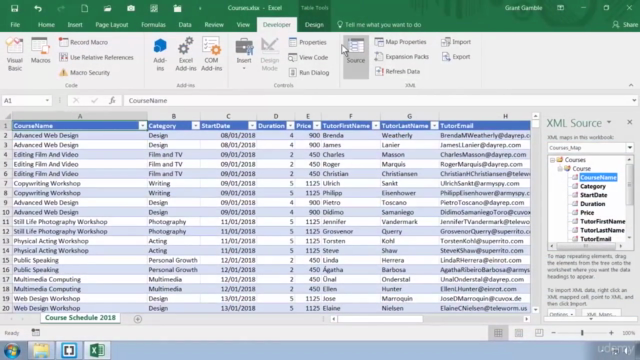The width and height of the screenshot is (640, 360).
Task: Open the TutorFirstName filter dropdown
Action: point(376,126)
